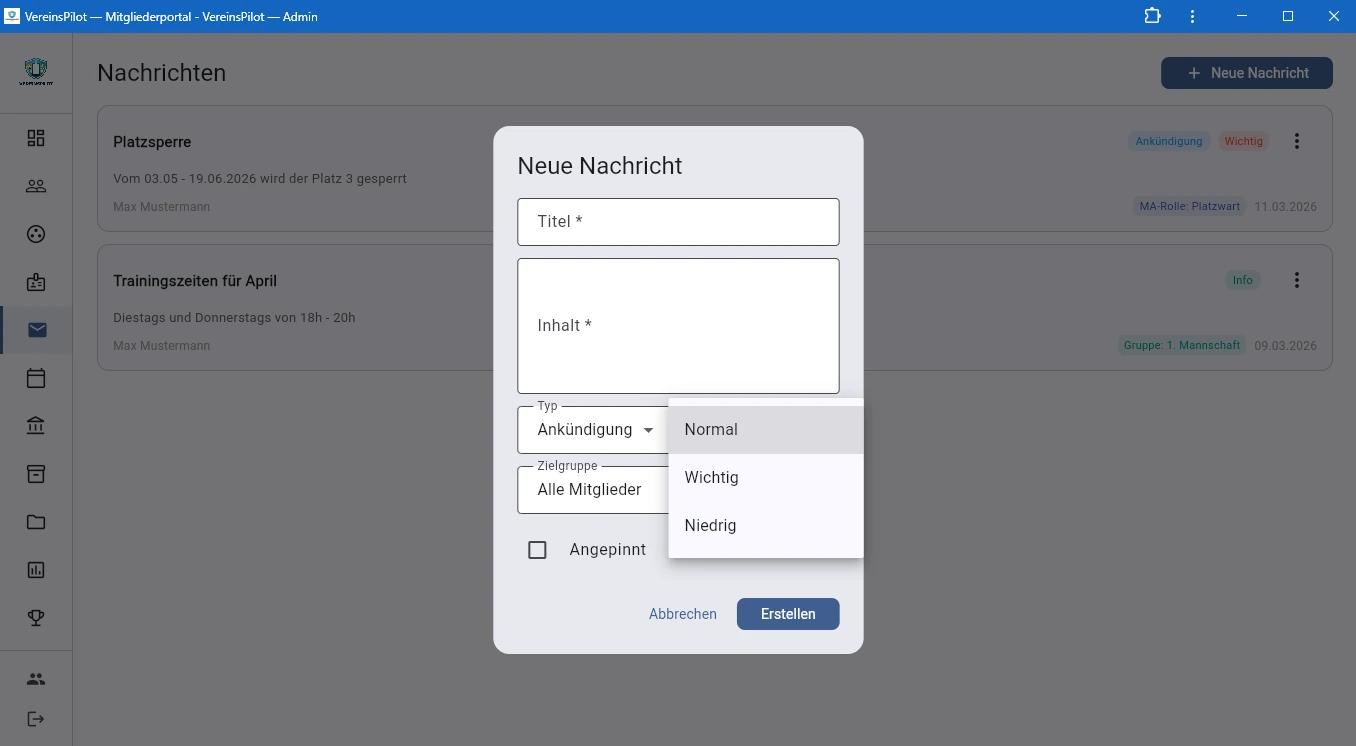The height and width of the screenshot is (746, 1356).
Task: Open the three-dot menu for Trainingszeiten
Action: click(1297, 280)
